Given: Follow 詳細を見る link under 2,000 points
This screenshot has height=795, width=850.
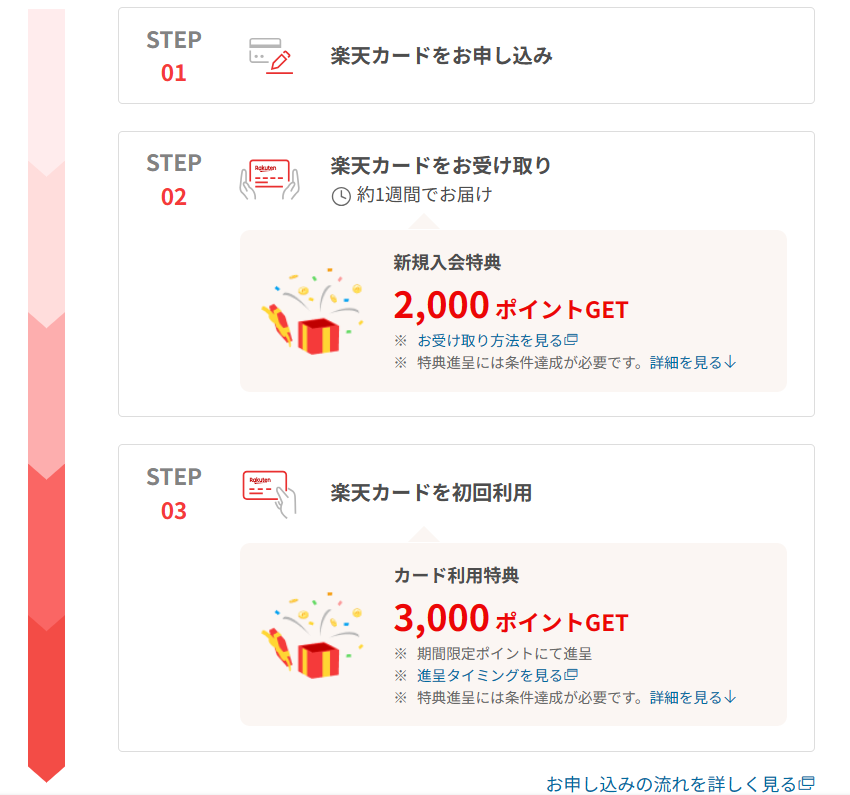Looking at the screenshot, I should [693, 363].
